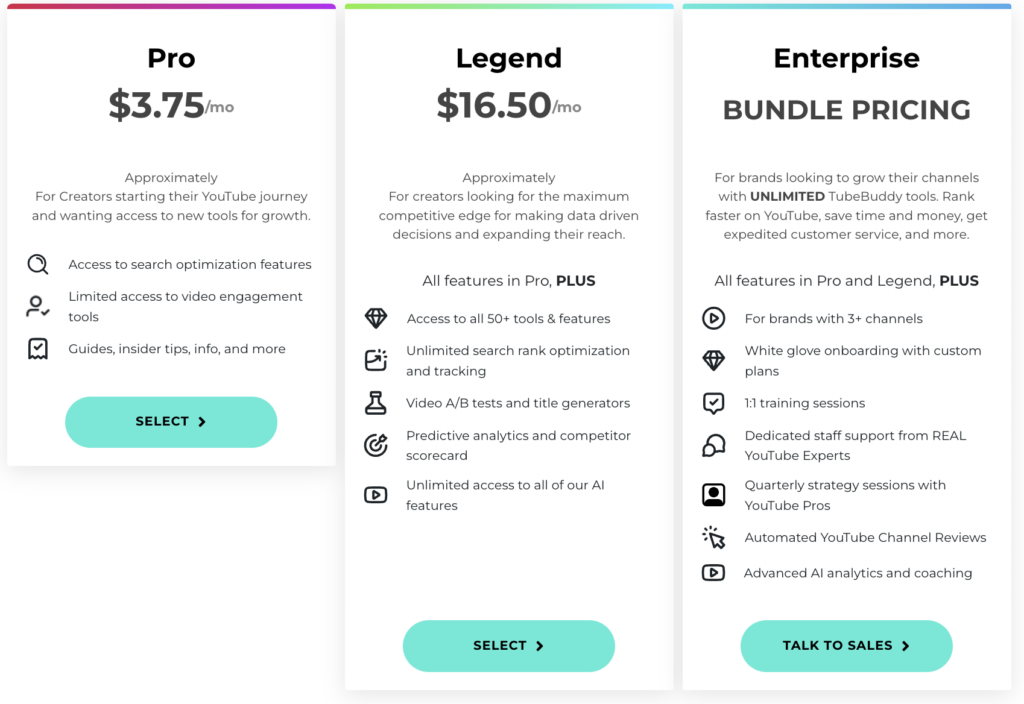Screen dimensions: 1024x704
Task: Click the chat bubbles icon for Dedicated staff support
Action: (713, 445)
